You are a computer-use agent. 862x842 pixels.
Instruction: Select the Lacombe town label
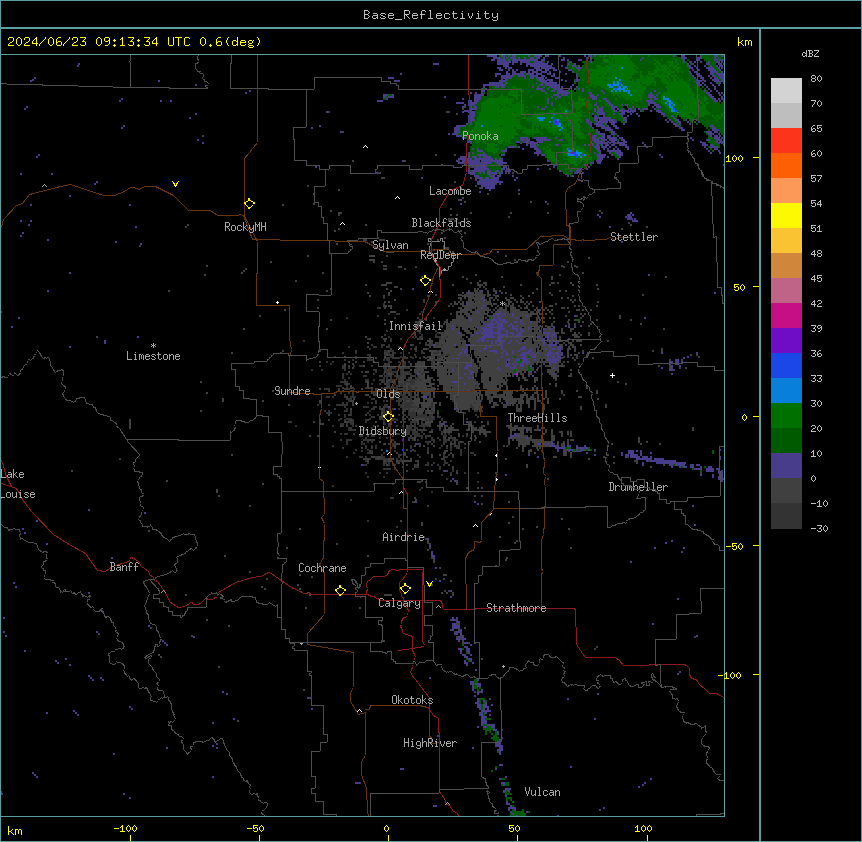[x=450, y=191]
